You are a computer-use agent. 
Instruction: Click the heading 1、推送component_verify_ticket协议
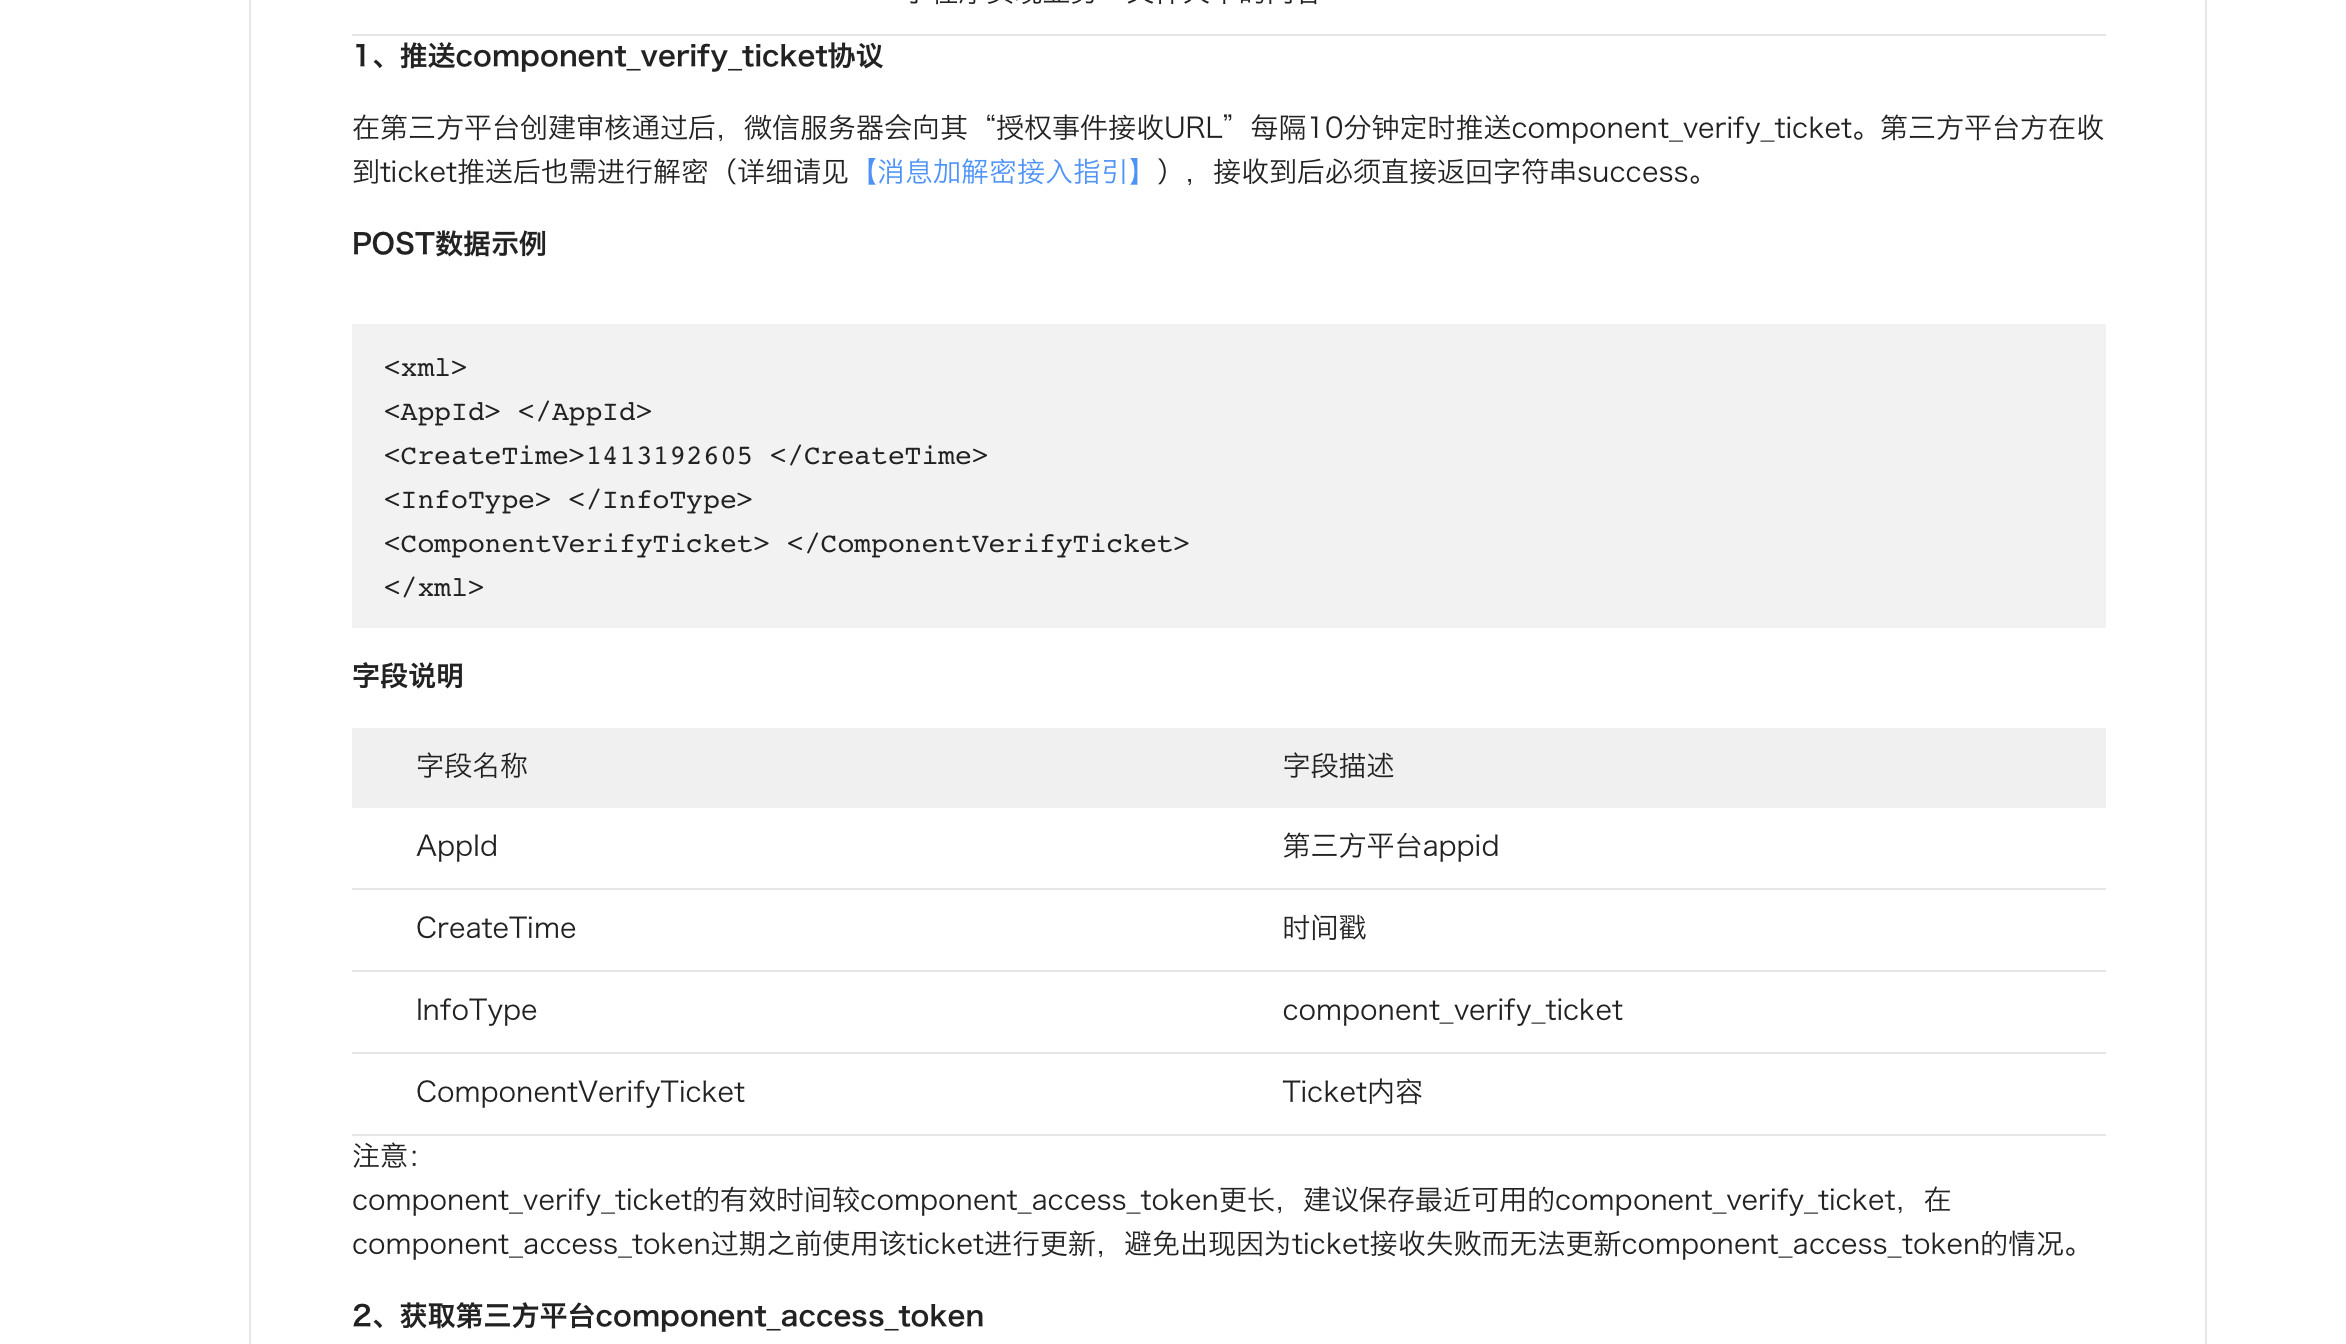(618, 56)
